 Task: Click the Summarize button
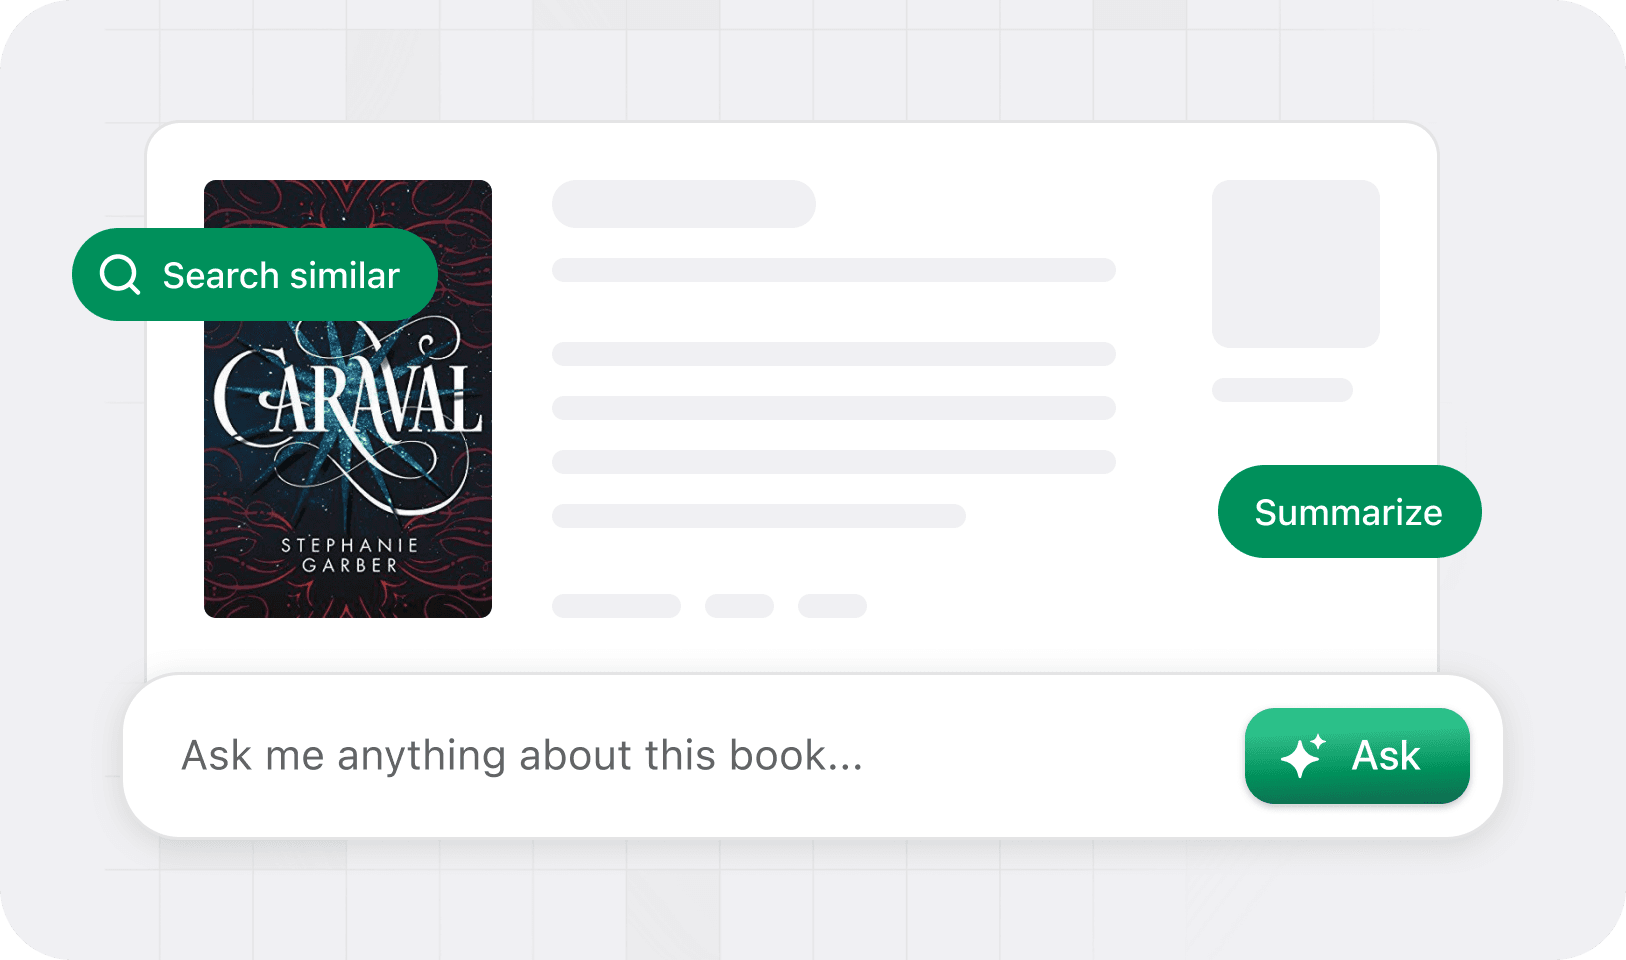pyautogui.click(x=1349, y=511)
